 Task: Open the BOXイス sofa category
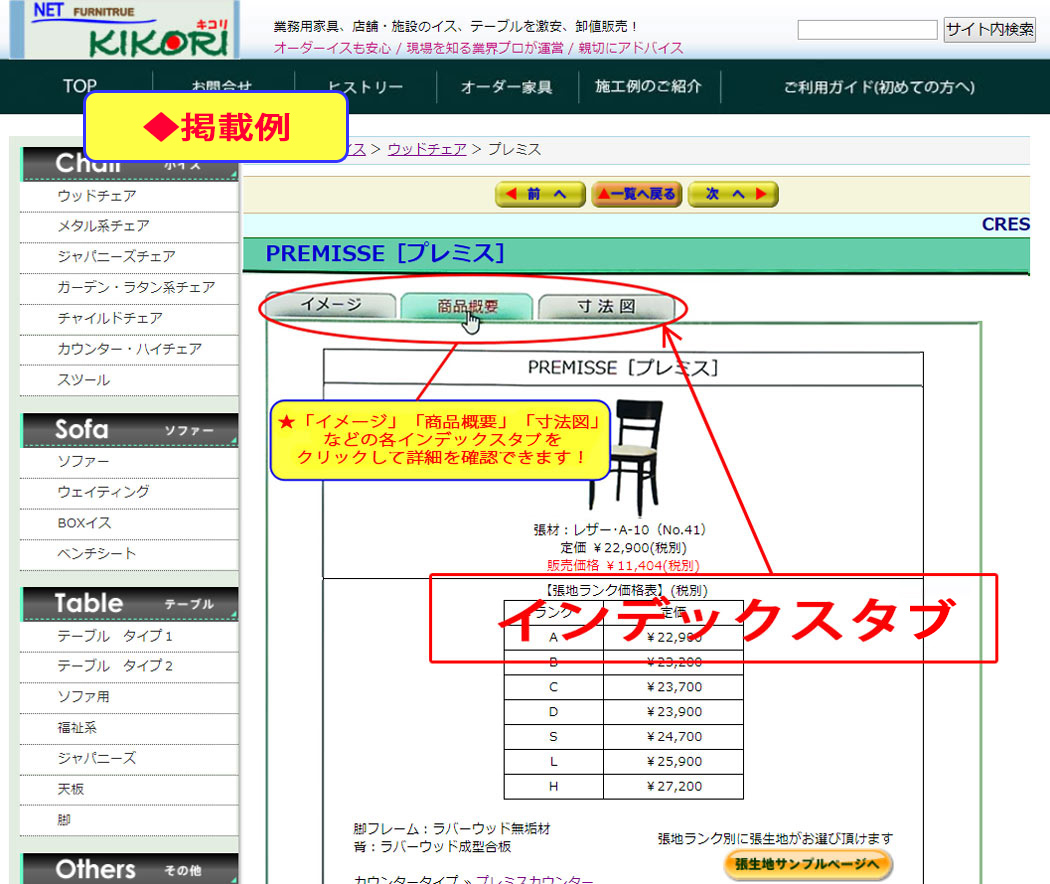[84, 523]
